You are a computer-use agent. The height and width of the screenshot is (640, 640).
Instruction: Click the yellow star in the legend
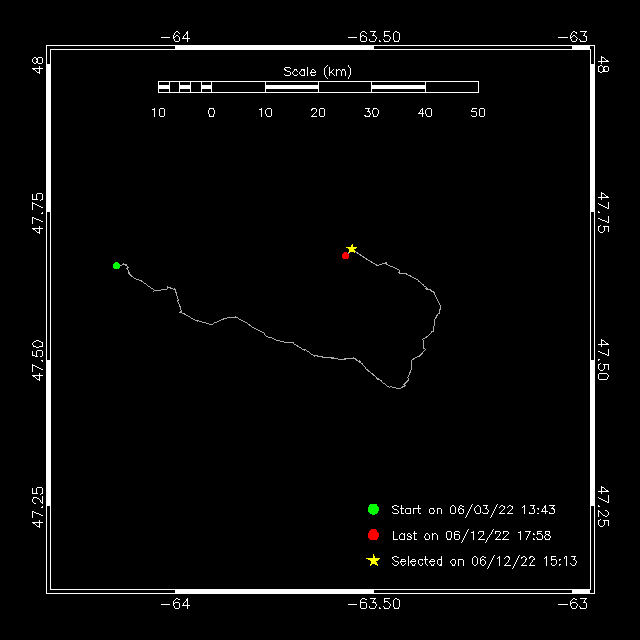pyautogui.click(x=373, y=561)
